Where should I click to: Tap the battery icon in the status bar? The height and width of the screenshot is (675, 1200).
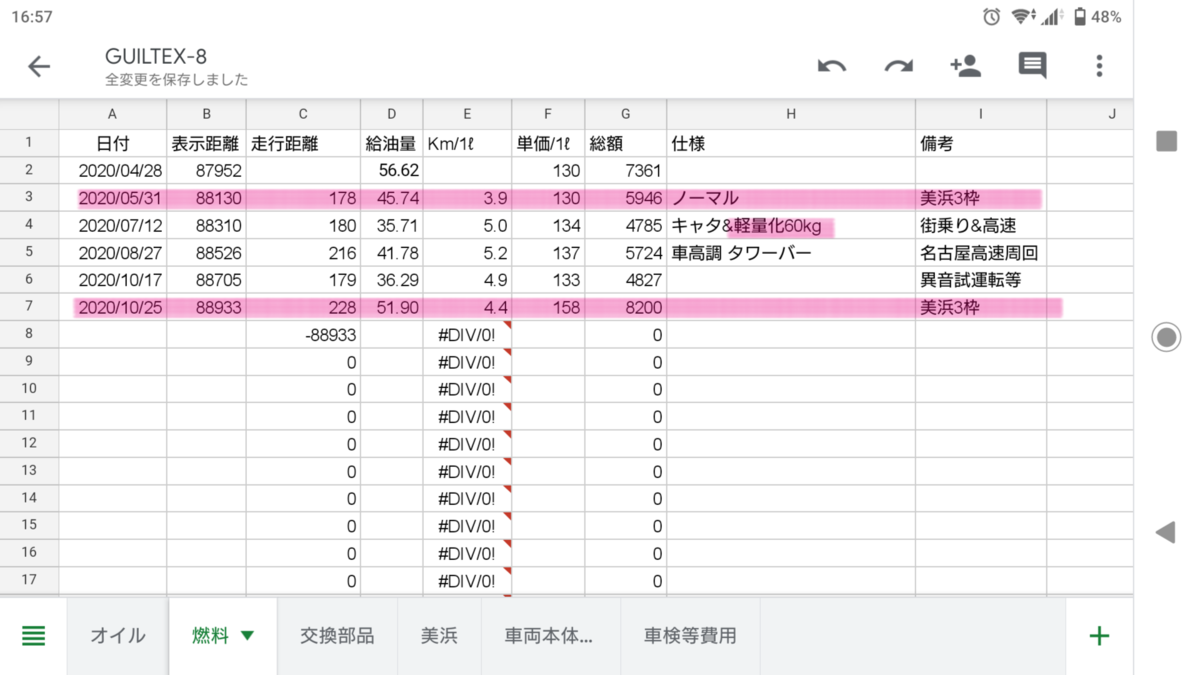click(x=1080, y=16)
